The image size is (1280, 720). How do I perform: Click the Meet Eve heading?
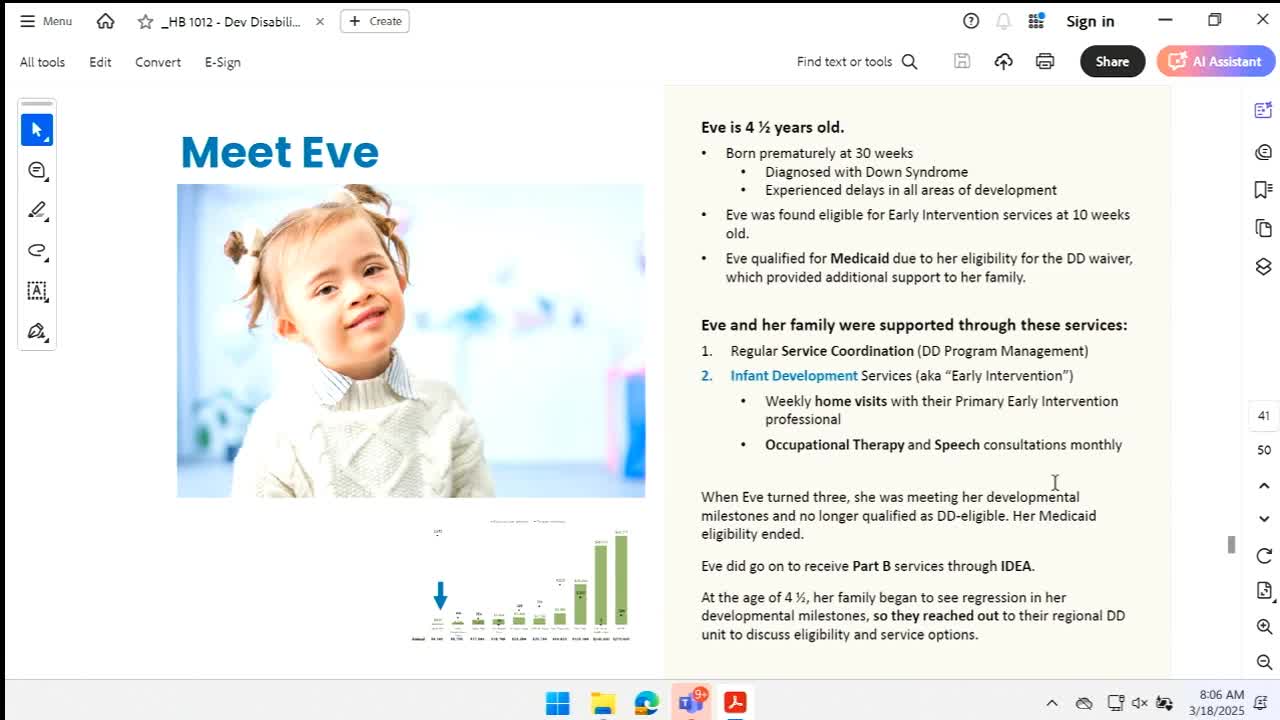pos(280,152)
